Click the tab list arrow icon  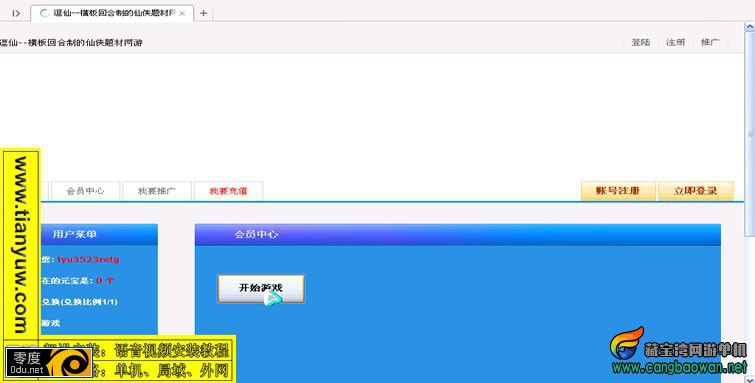[x=16, y=13]
